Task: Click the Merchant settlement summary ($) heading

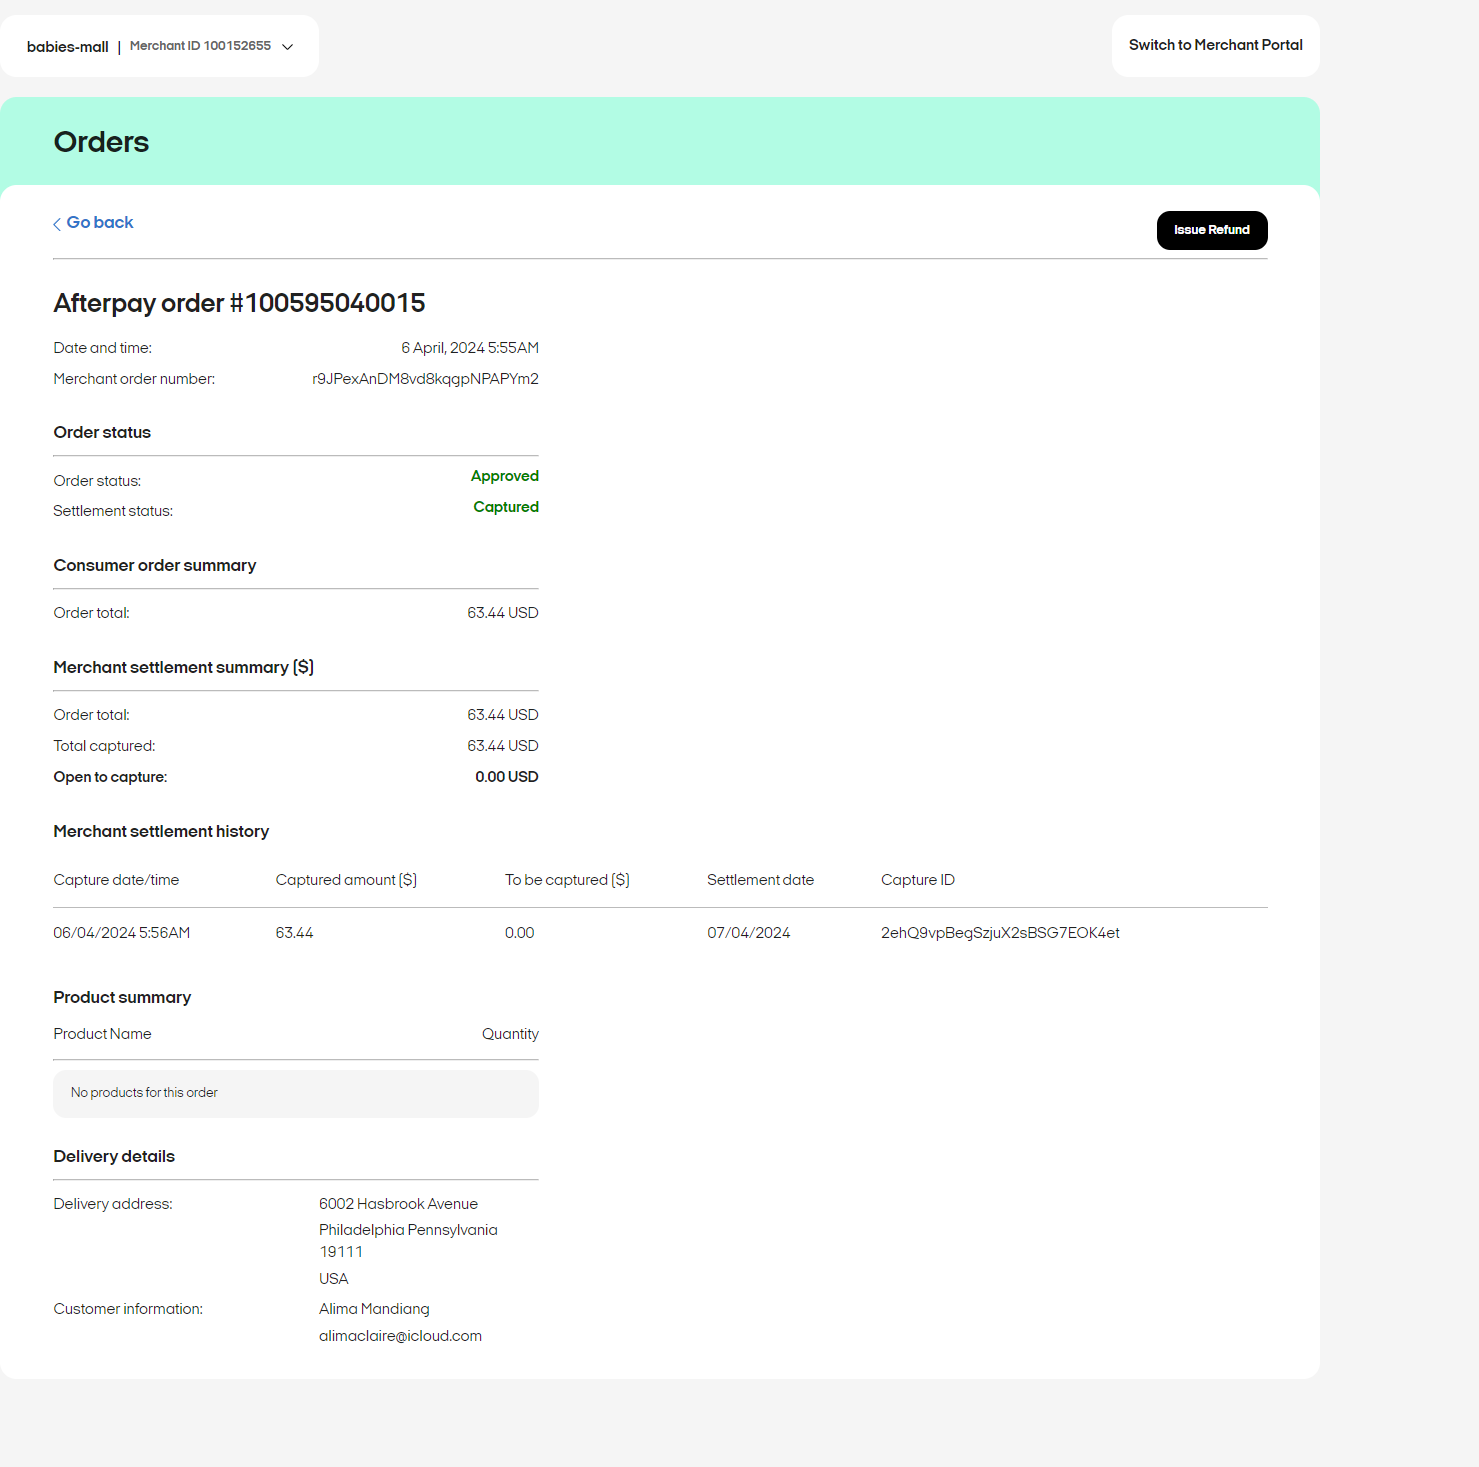Action: pyautogui.click(x=184, y=668)
